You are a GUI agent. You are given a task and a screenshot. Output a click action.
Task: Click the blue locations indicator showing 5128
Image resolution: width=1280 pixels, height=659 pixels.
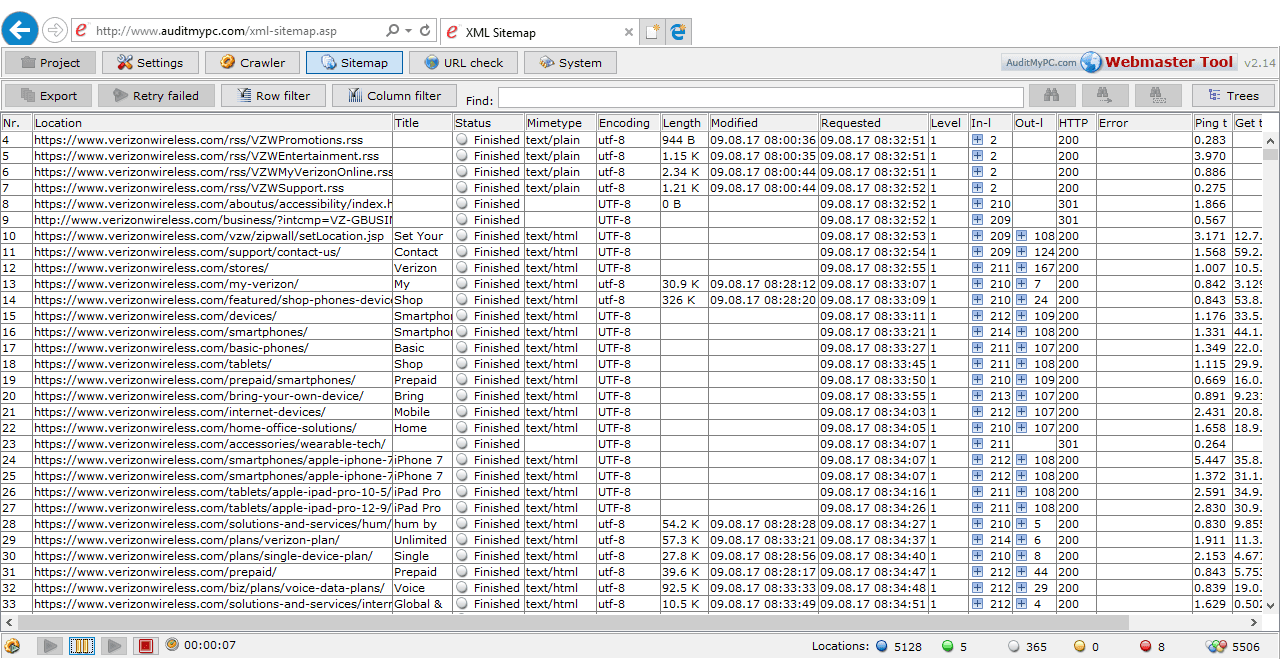tap(882, 647)
